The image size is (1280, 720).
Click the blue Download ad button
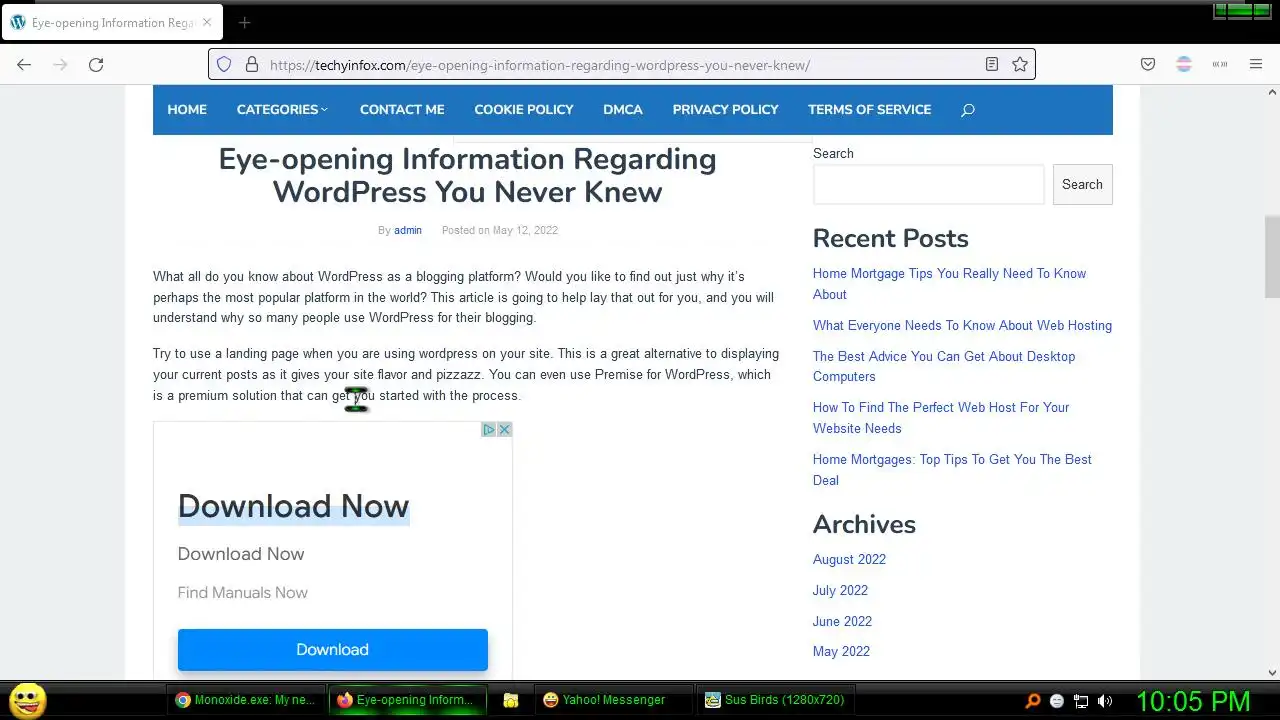pyautogui.click(x=332, y=650)
